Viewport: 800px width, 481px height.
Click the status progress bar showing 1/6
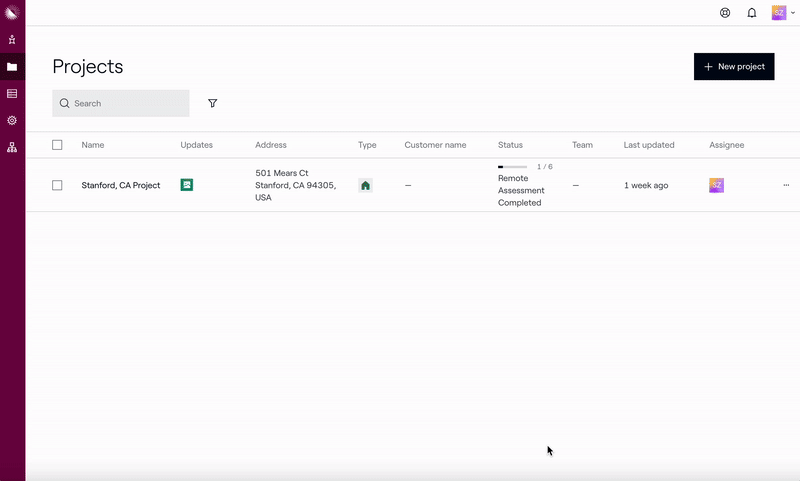(512, 167)
